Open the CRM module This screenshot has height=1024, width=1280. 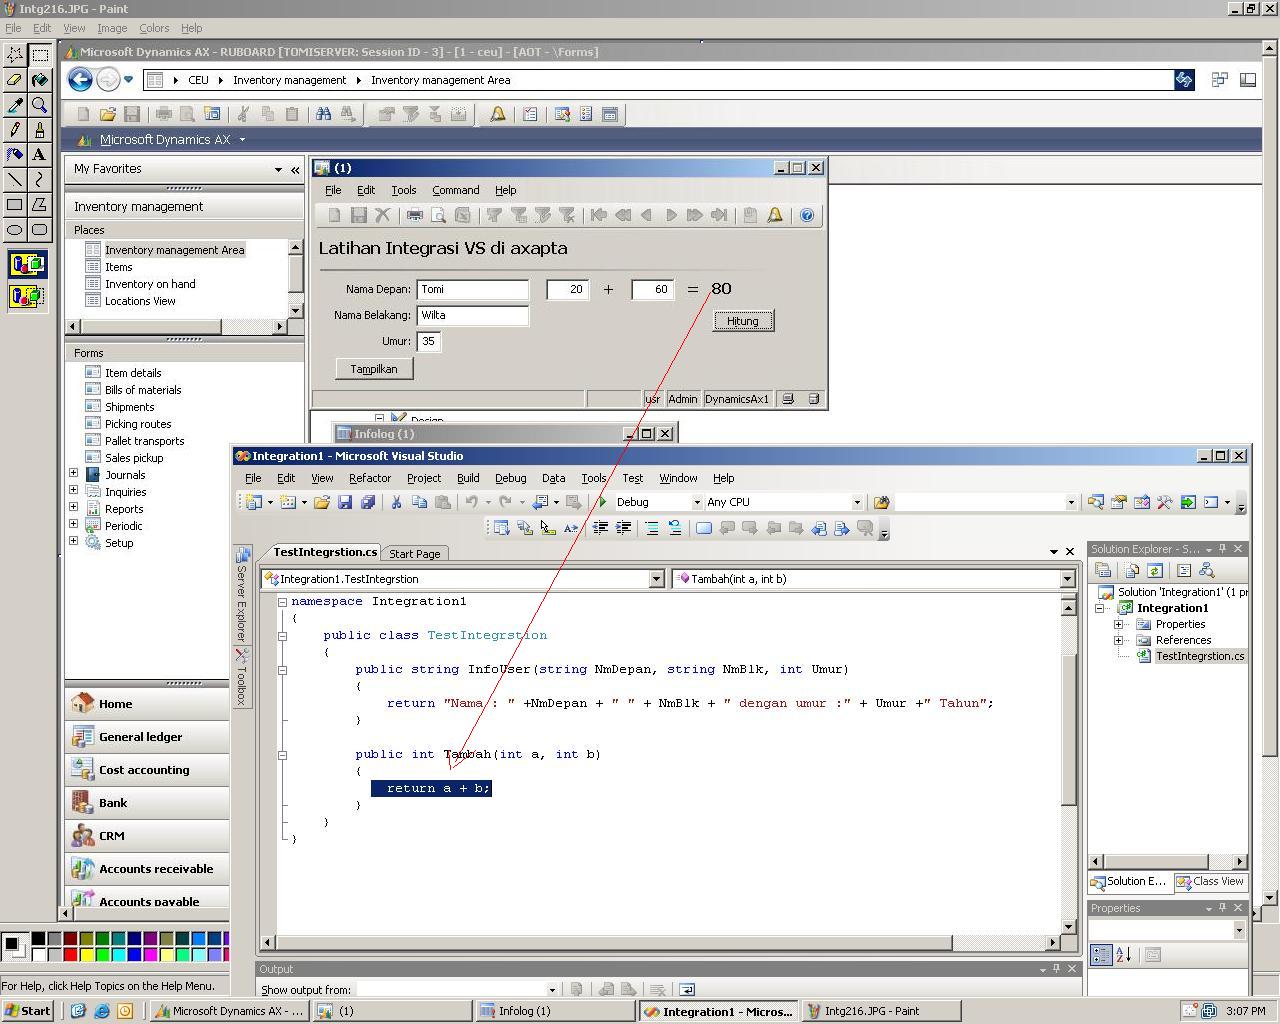click(x=148, y=836)
